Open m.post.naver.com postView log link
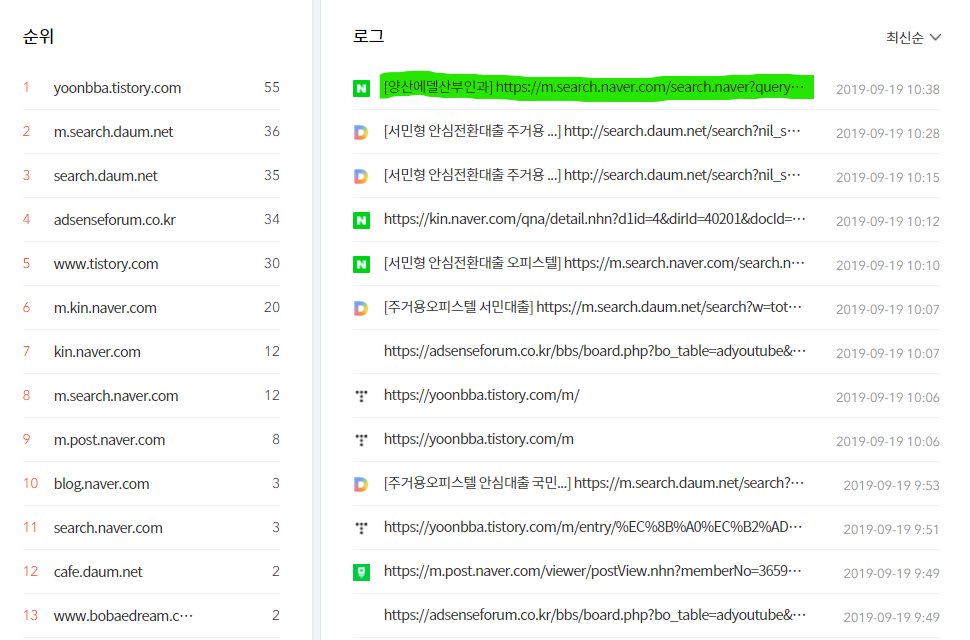Viewport: 970px width, 640px height. (593, 571)
